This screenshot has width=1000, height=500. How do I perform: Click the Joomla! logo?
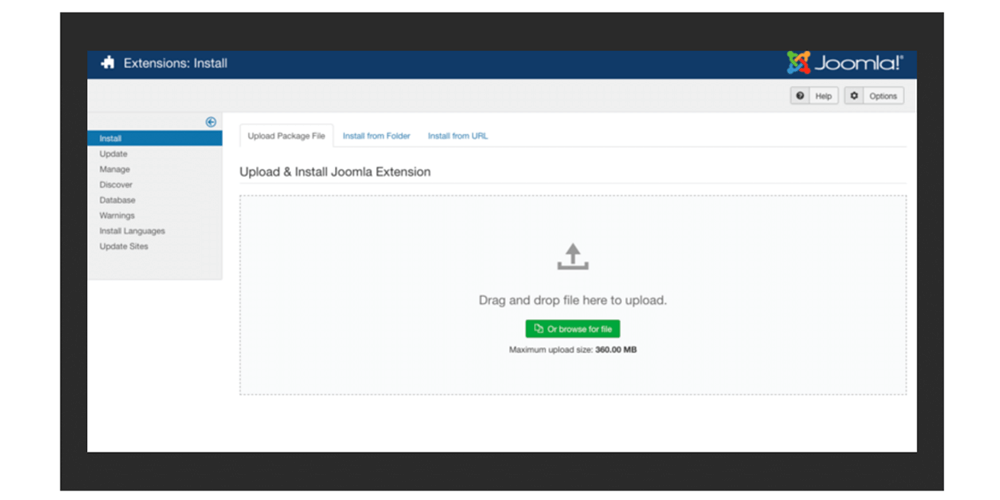pyautogui.click(x=845, y=62)
